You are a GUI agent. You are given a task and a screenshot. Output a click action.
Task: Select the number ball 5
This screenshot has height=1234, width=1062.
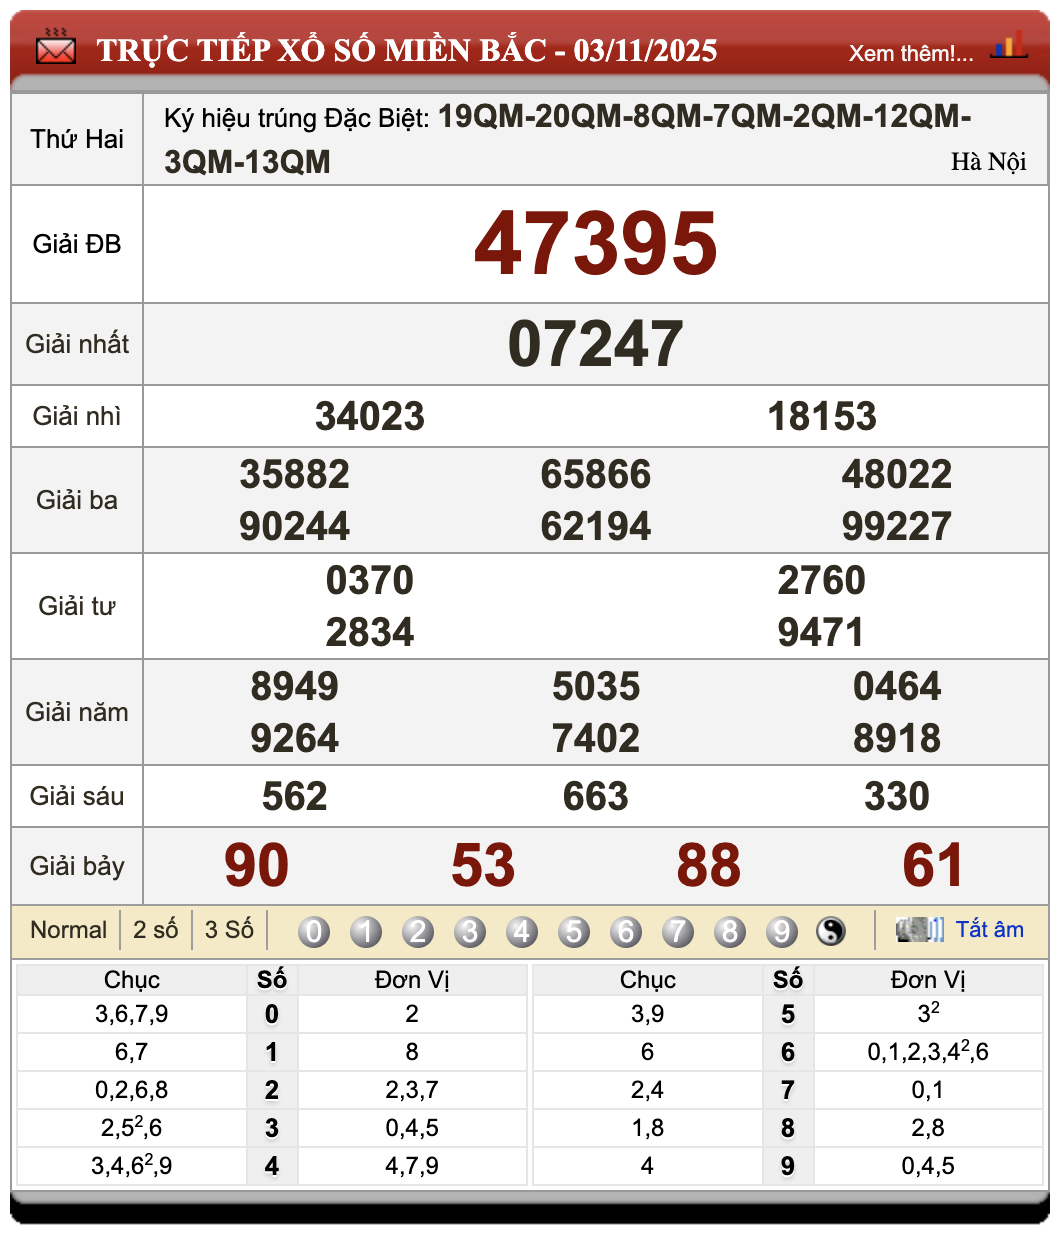(574, 930)
